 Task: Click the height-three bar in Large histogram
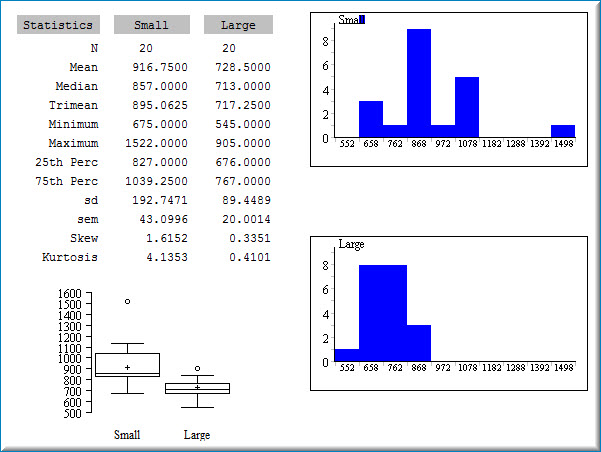pyautogui.click(x=419, y=343)
